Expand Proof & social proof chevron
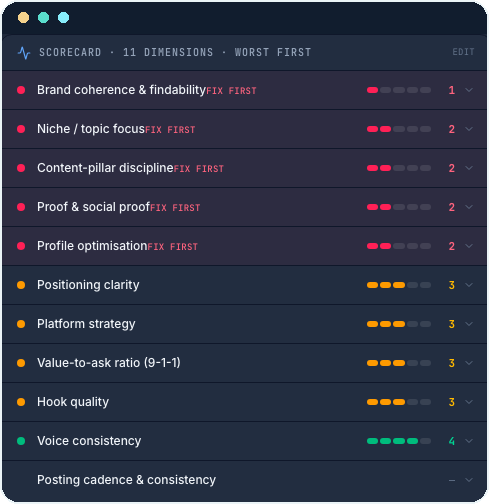This screenshot has height=504, width=489. tap(469, 207)
